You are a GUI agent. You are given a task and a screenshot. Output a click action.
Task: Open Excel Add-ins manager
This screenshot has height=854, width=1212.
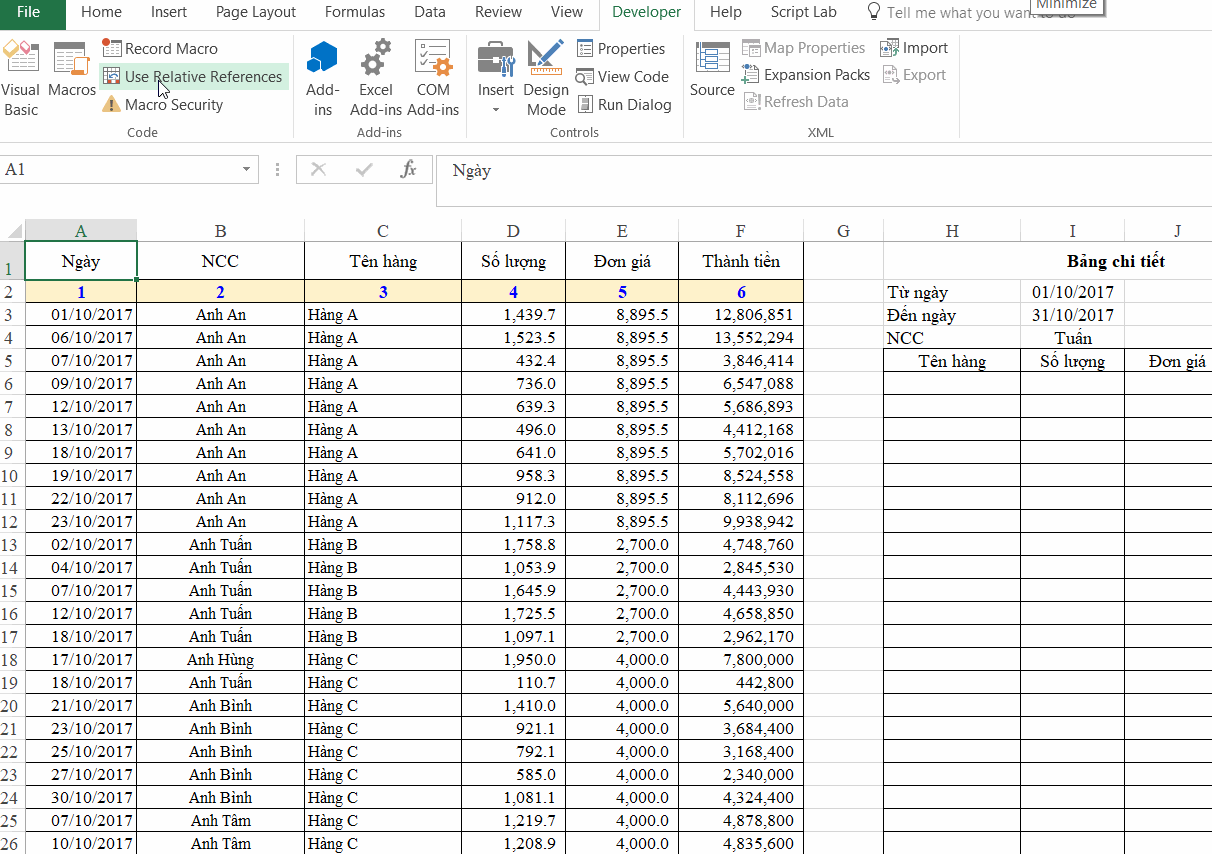pos(376,78)
